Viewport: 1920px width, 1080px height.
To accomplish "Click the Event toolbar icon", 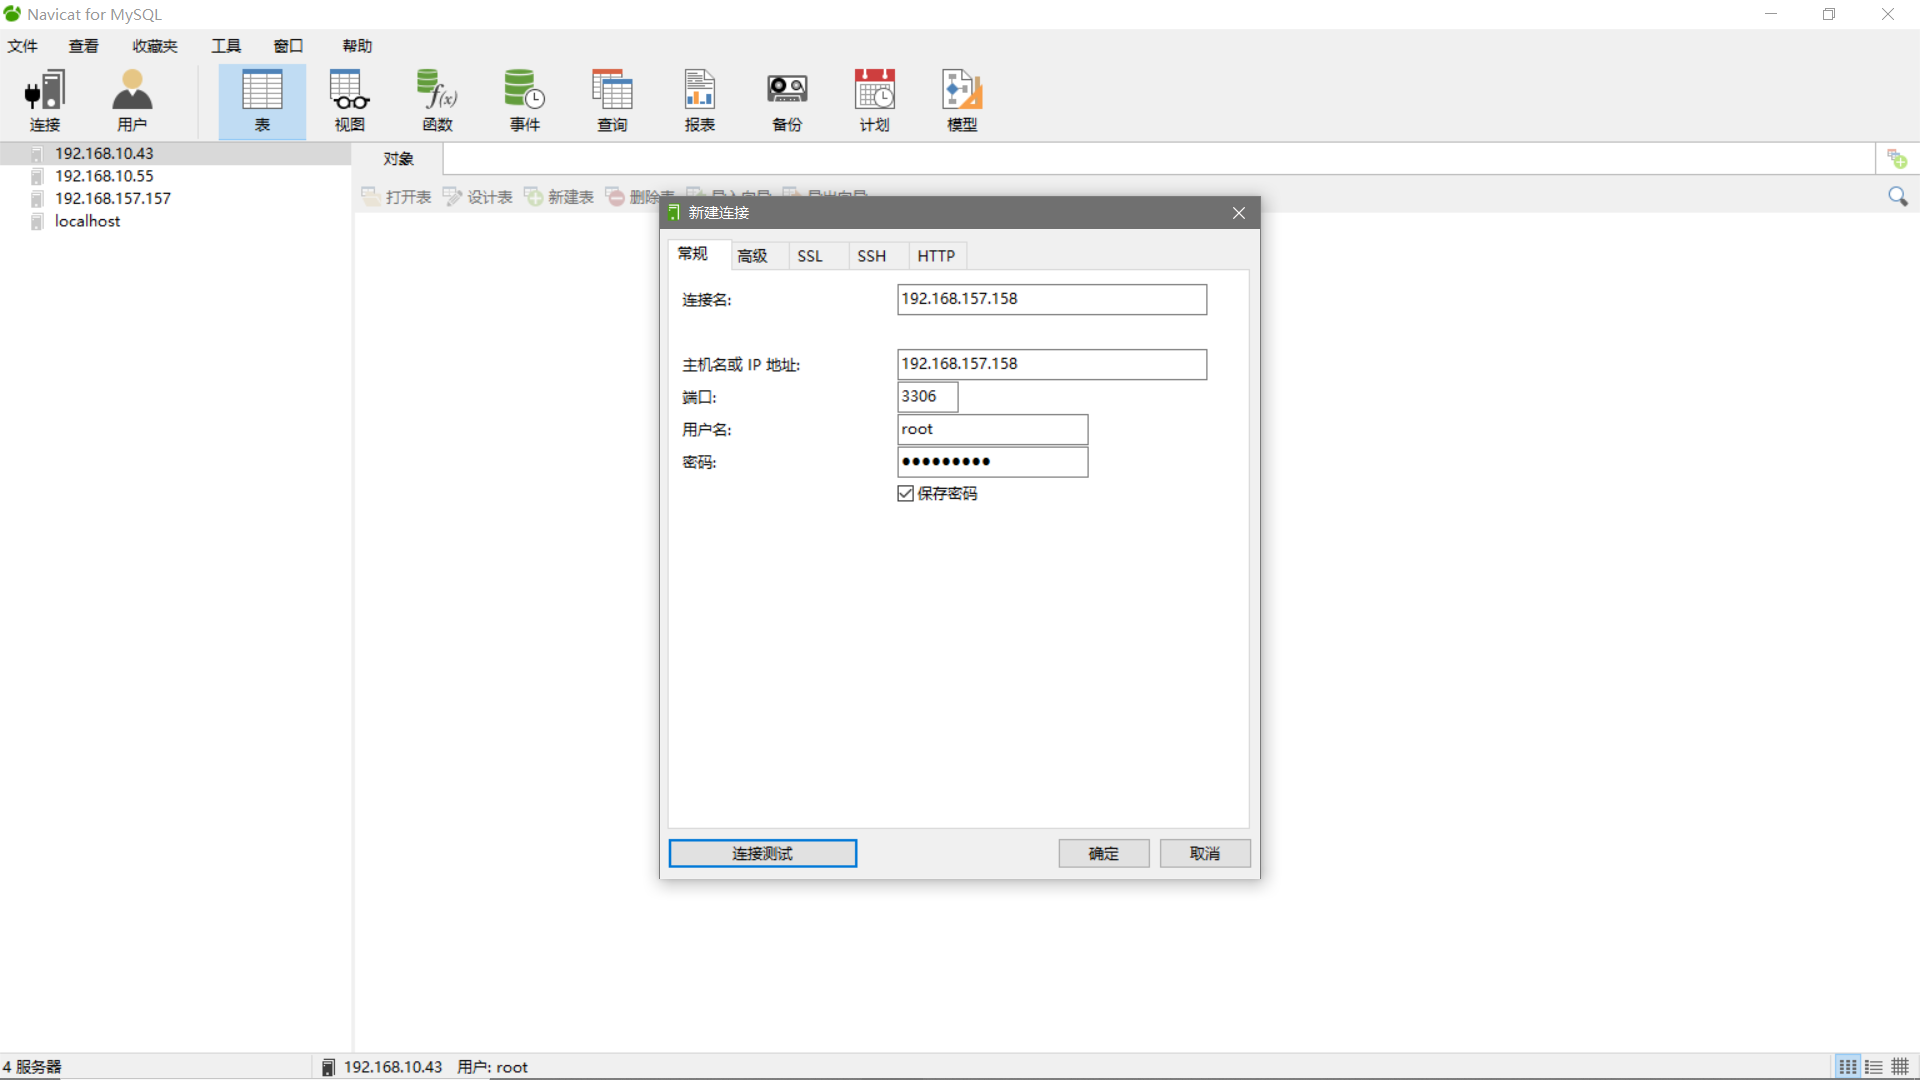I will (524, 100).
